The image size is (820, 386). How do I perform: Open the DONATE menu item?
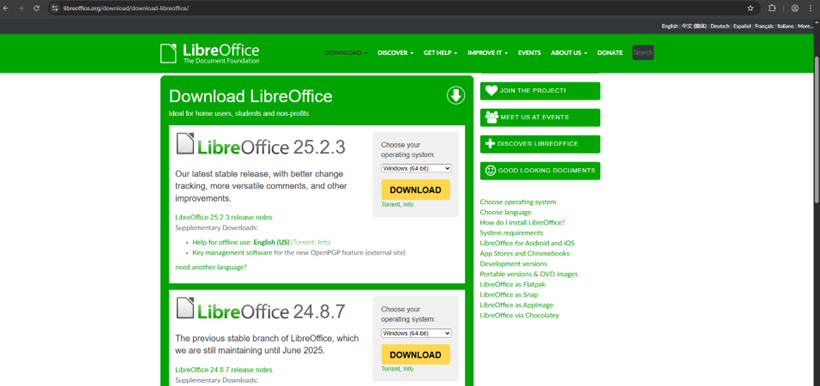(610, 53)
